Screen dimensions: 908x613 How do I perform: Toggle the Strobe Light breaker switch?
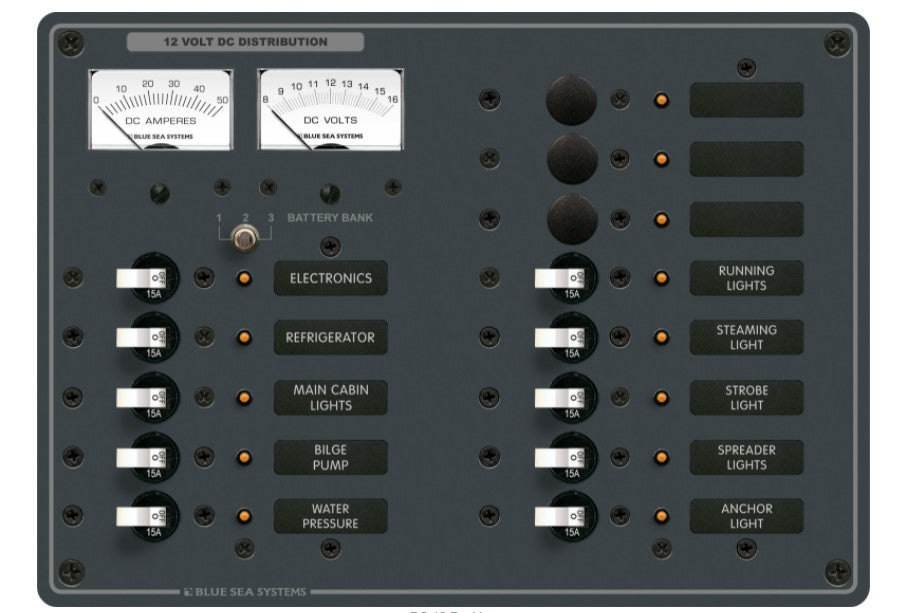pos(559,397)
